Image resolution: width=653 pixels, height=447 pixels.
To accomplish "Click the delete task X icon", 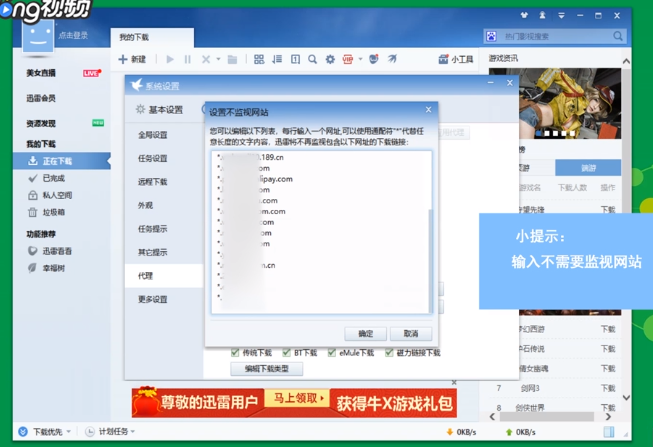I will tap(206, 59).
